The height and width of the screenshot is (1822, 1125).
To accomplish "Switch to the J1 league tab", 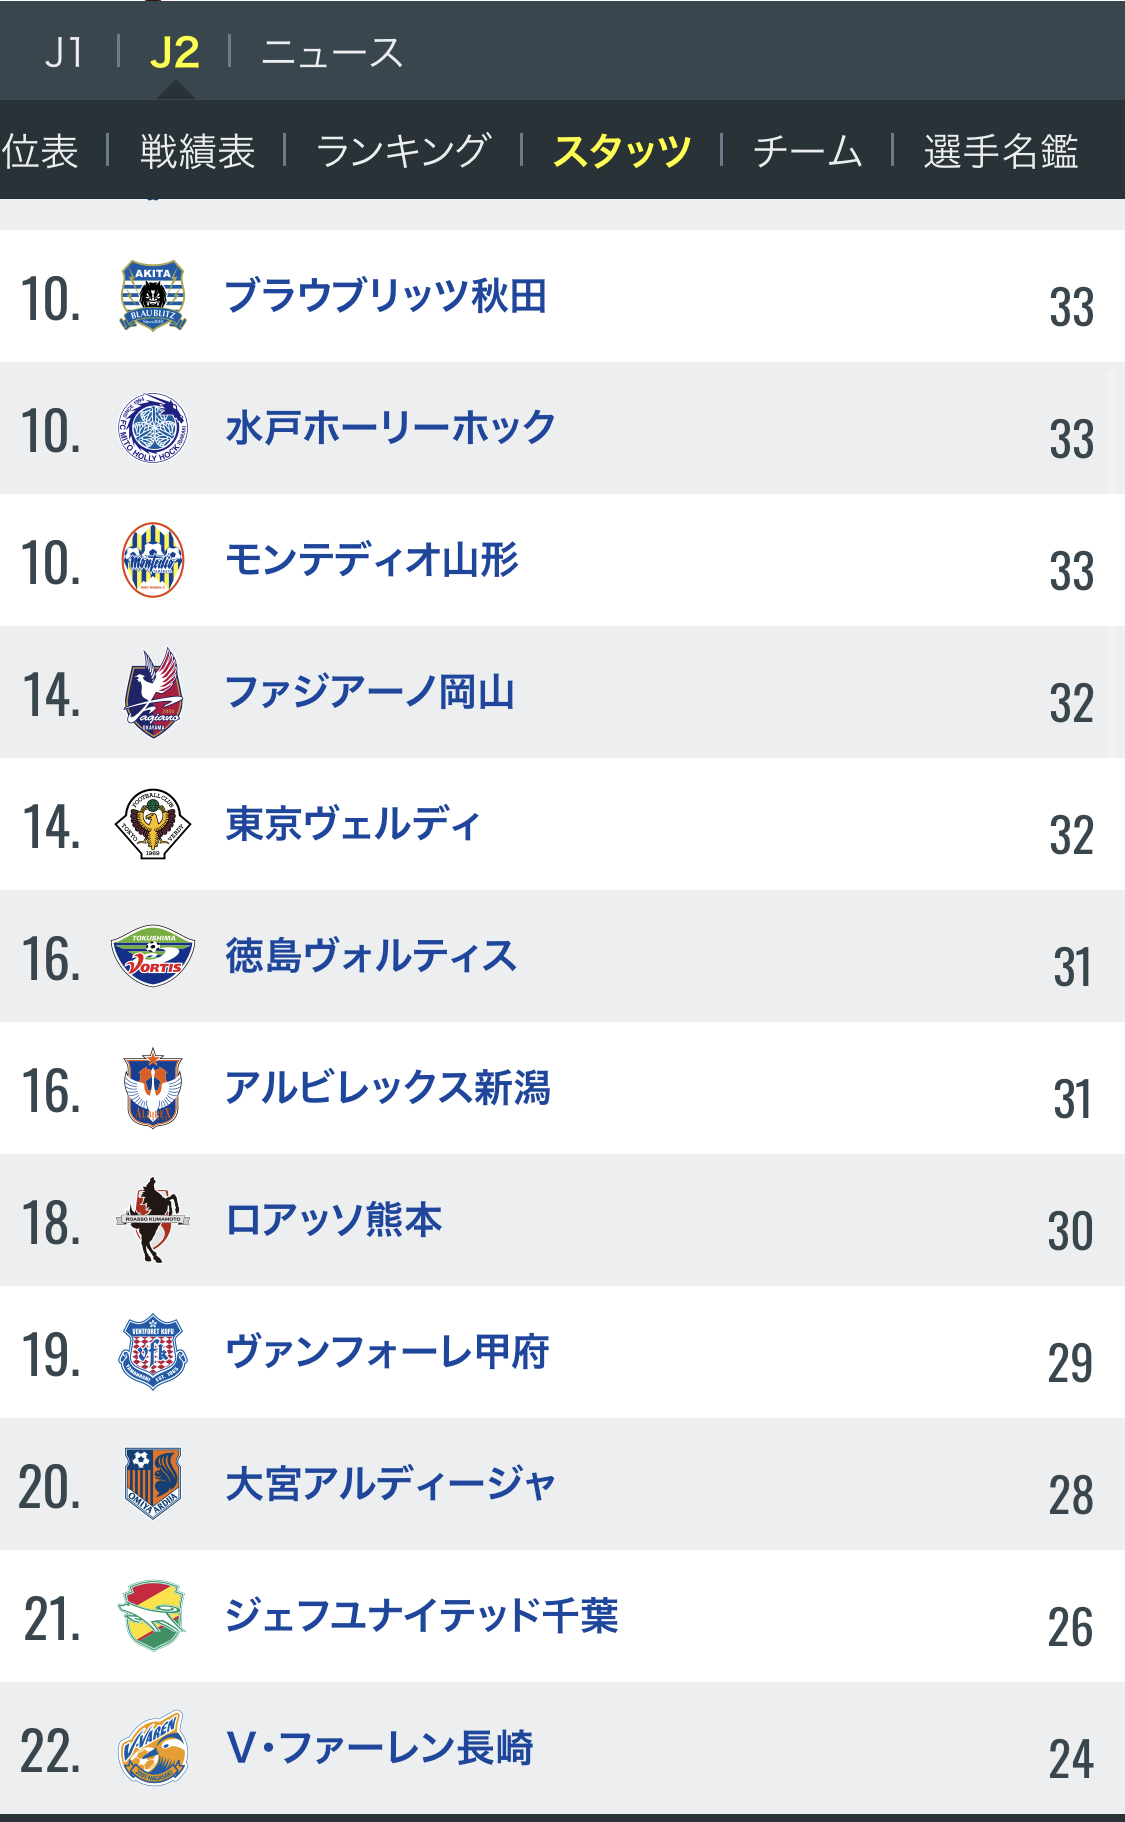I will [x=64, y=52].
